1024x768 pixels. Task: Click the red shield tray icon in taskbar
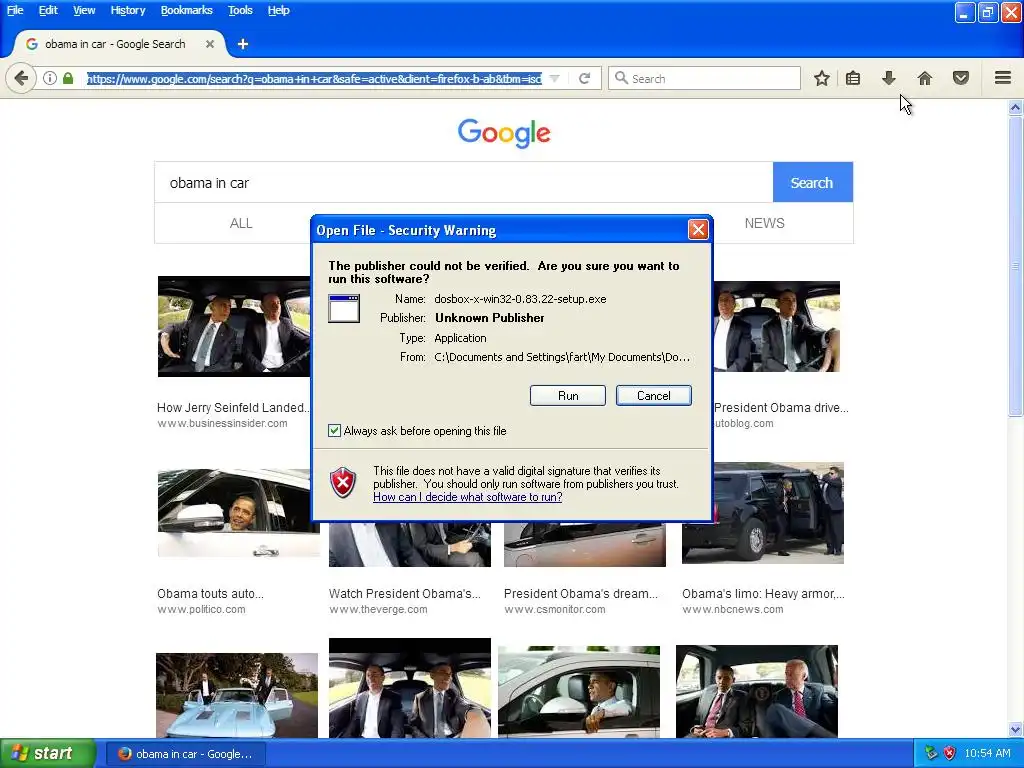(x=950, y=753)
